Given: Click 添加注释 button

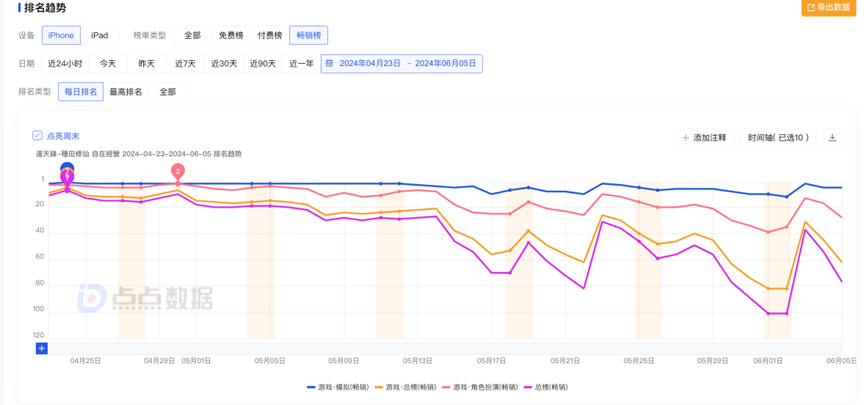Looking at the screenshot, I should 704,138.
